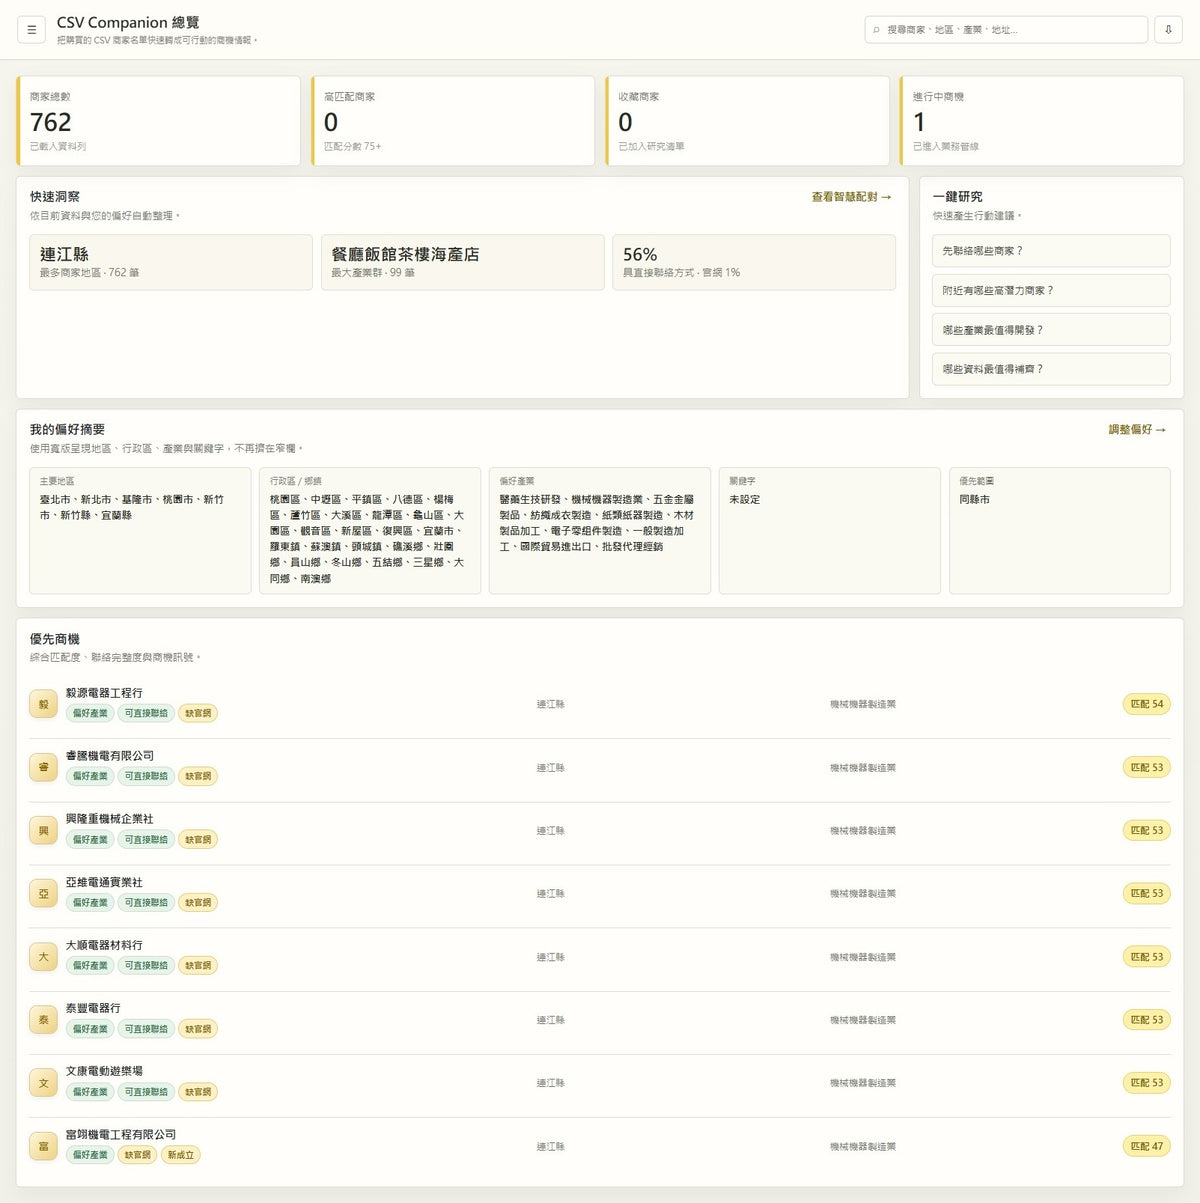Click the 偏好產業 preference box
The width and height of the screenshot is (1200, 1203).
pos(600,531)
